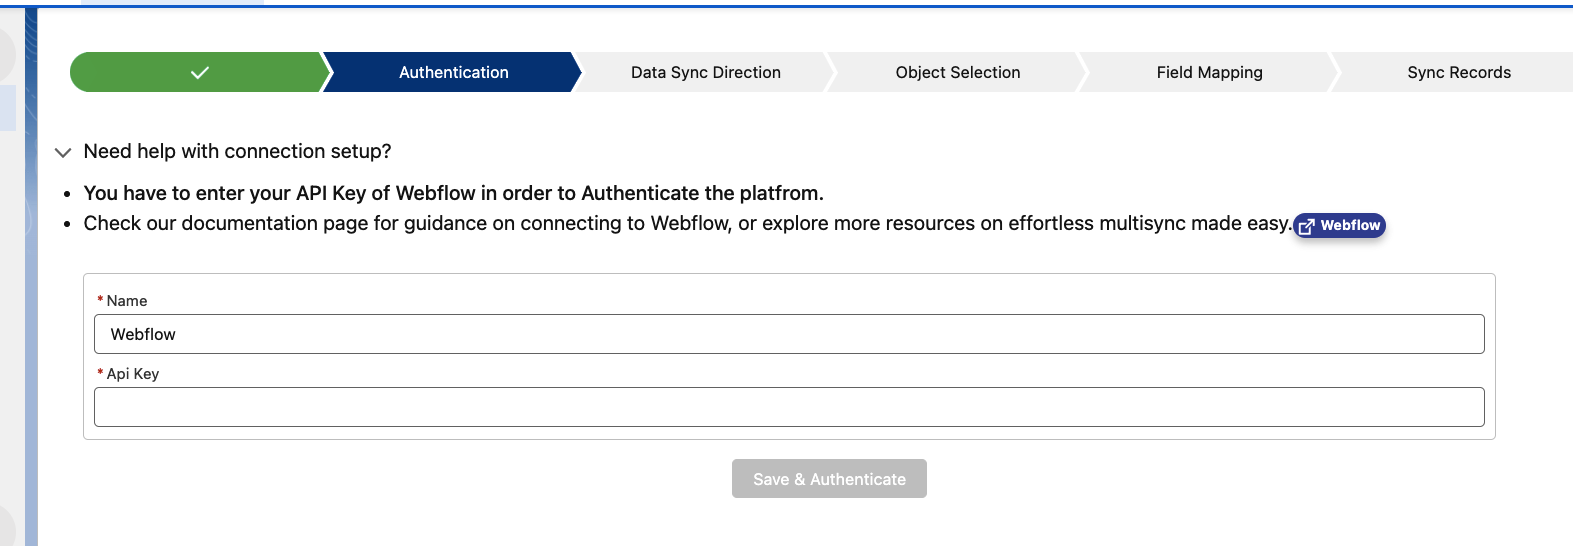Click the Api Key field label
Viewport: 1573px width, 546px height.
[x=133, y=374]
